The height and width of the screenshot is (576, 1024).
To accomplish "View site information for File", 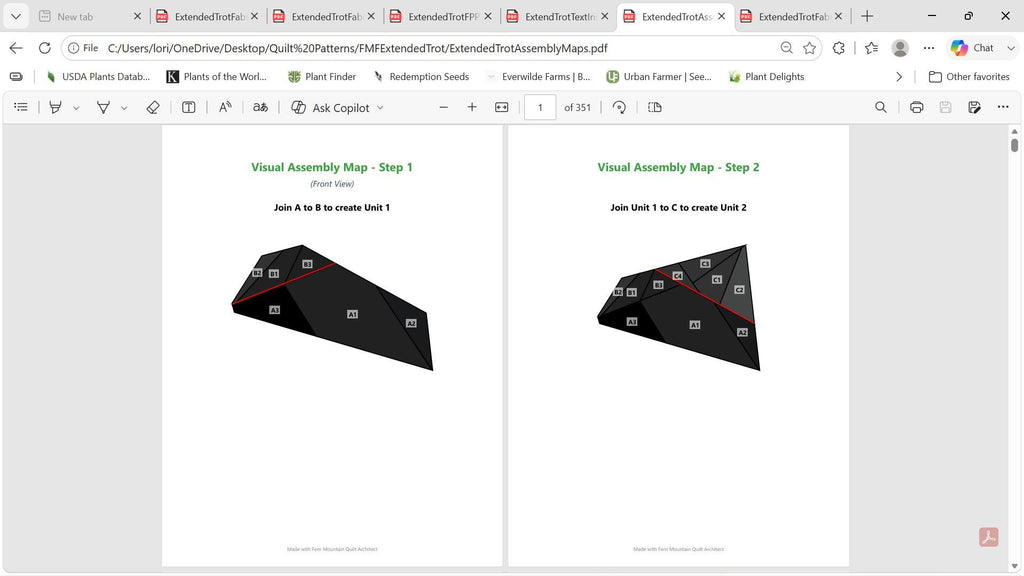I will pos(83,48).
